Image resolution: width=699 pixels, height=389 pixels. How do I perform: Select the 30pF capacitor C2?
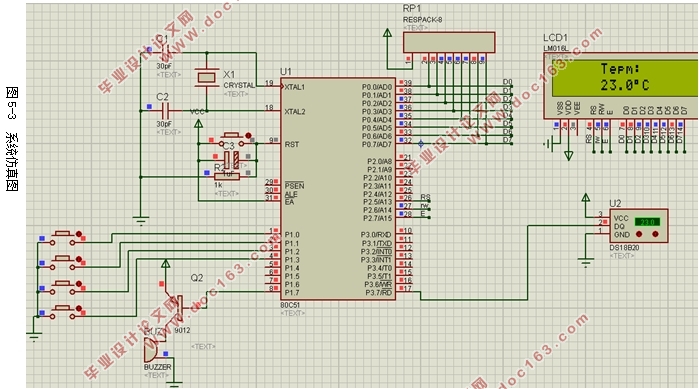click(165, 111)
